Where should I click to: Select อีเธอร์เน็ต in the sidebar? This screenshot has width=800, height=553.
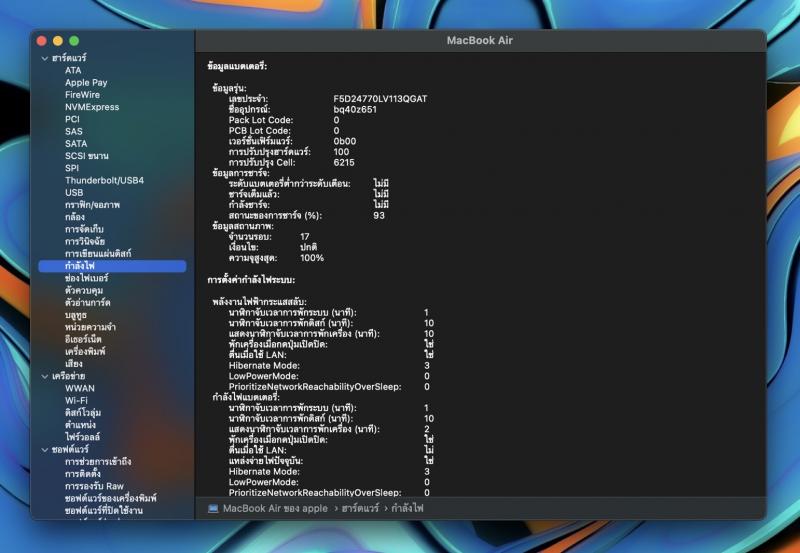(83, 339)
